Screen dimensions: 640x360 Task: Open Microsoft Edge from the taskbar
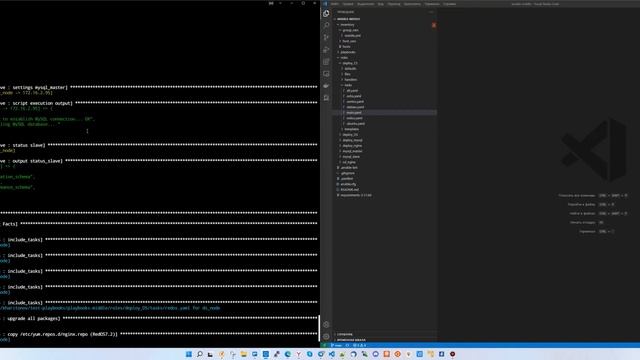pos(288,354)
